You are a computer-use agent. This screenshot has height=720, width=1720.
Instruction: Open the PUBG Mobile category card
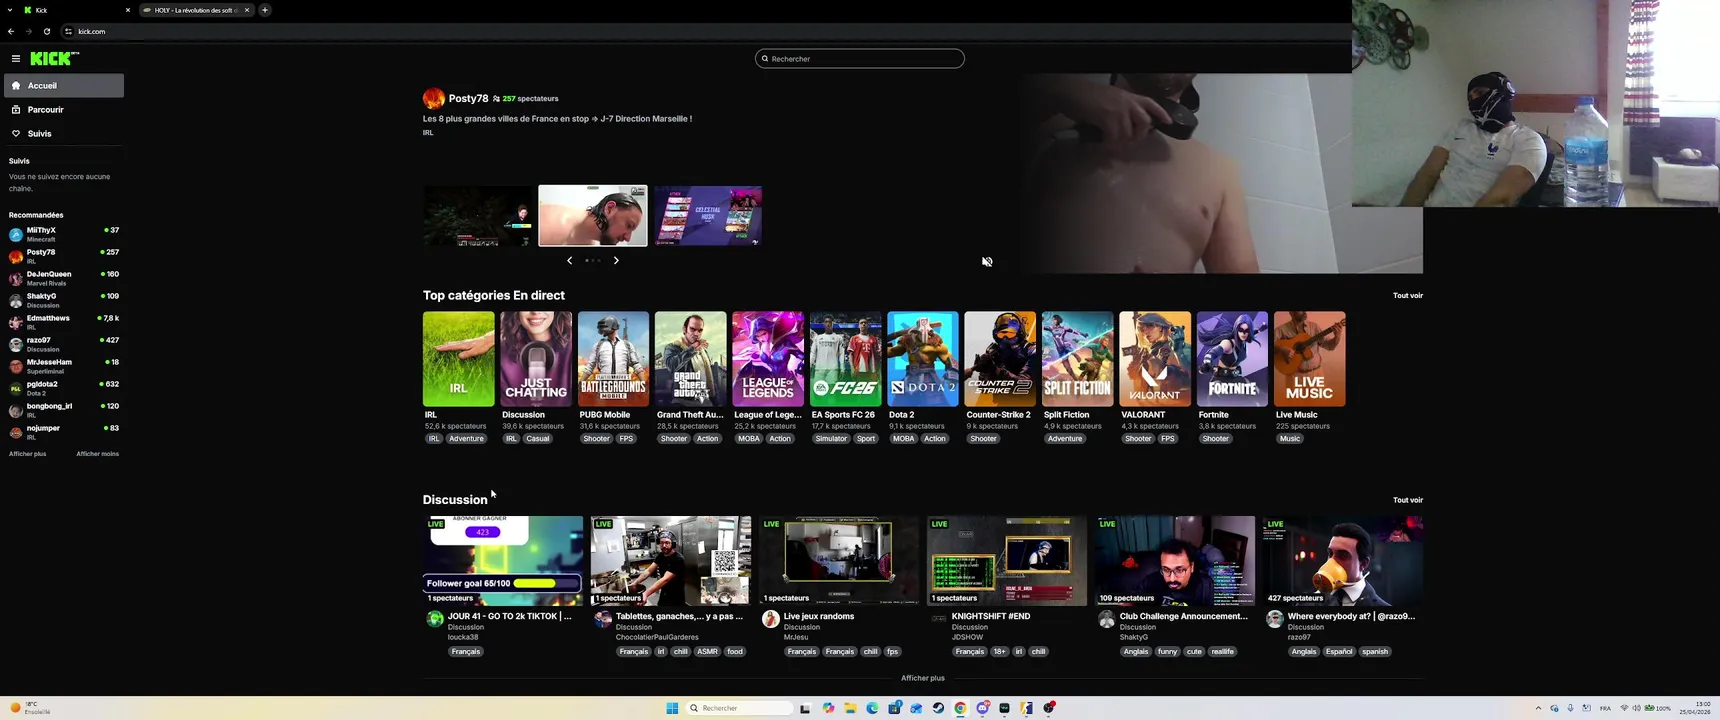click(614, 359)
